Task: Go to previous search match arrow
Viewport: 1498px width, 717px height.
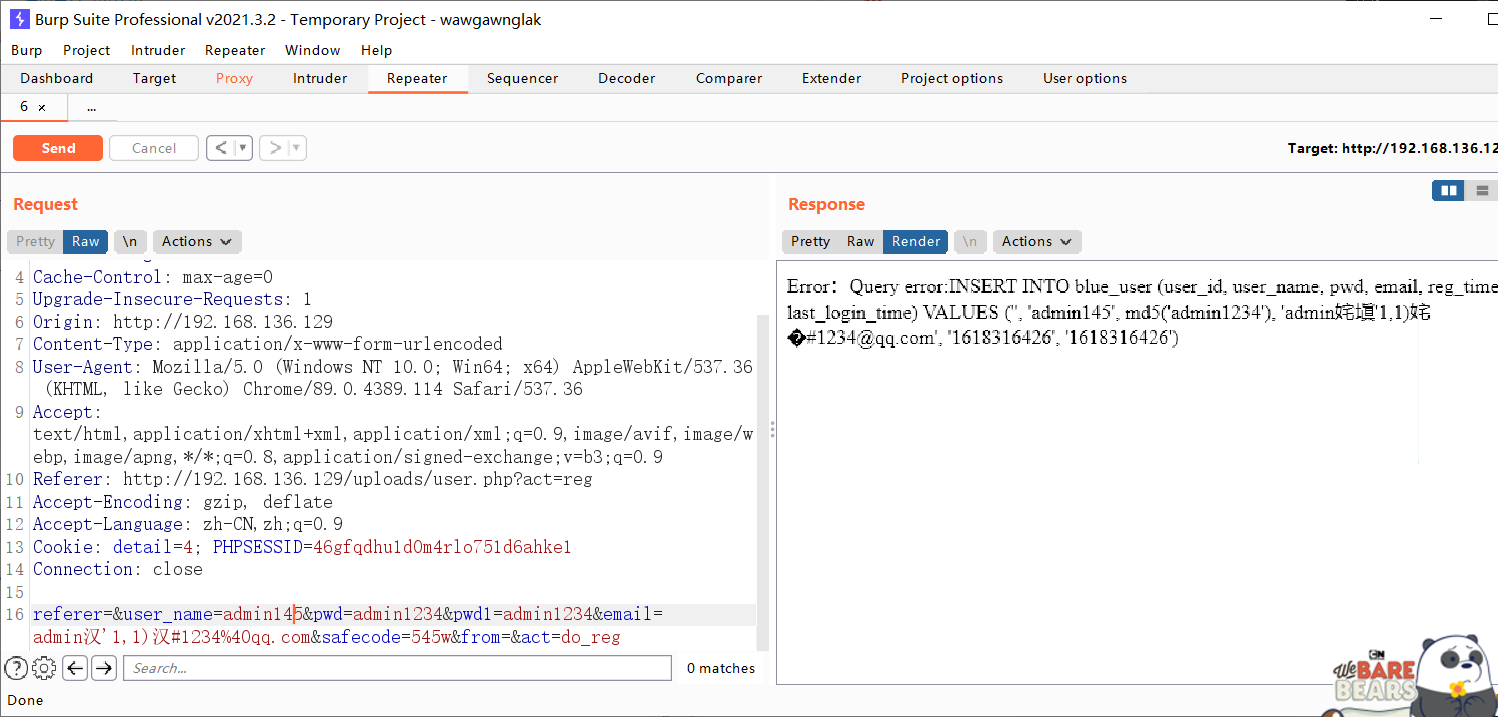Action: (x=75, y=668)
